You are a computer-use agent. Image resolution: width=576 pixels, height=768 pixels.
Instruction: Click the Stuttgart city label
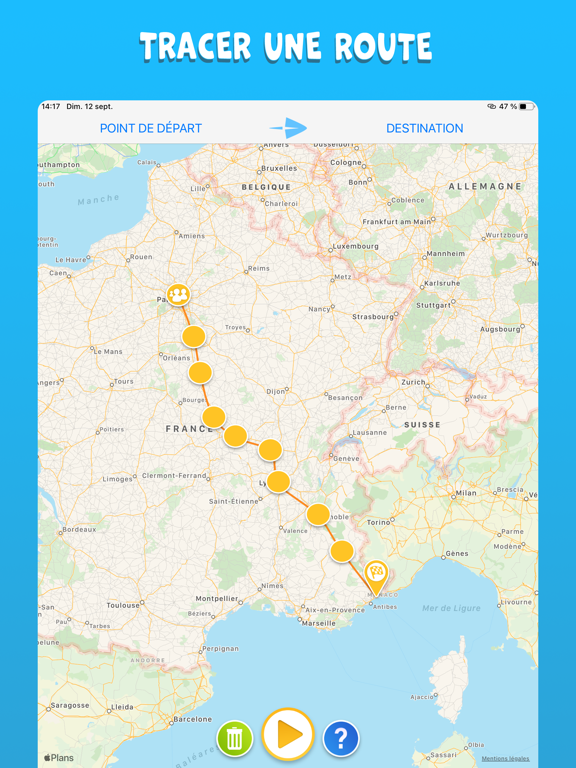(433, 305)
